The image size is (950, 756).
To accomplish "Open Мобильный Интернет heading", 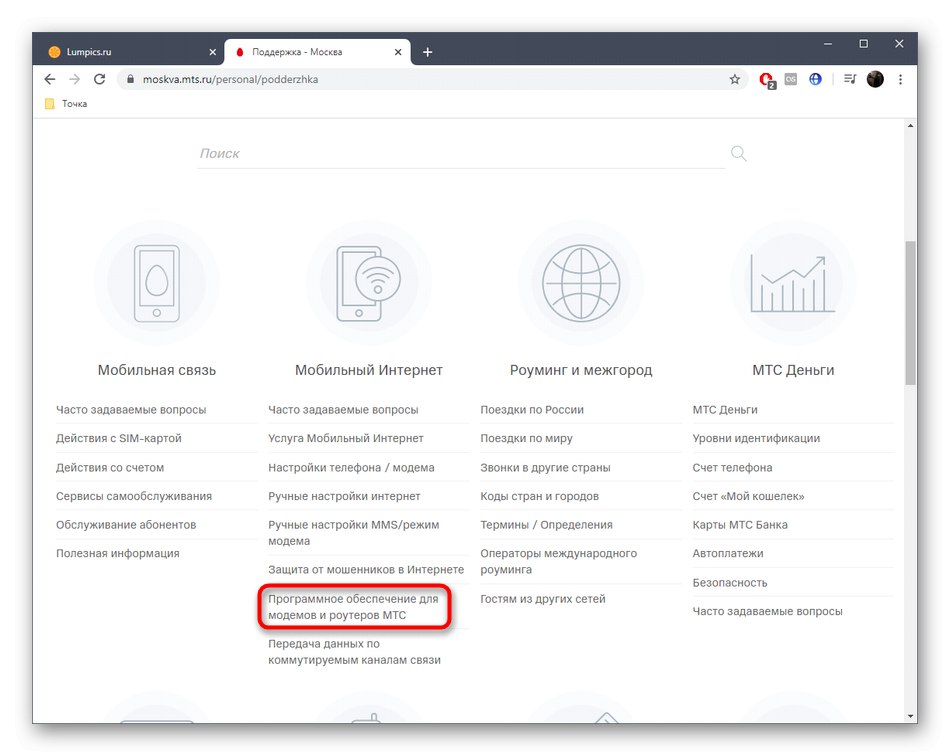I will (x=368, y=370).
